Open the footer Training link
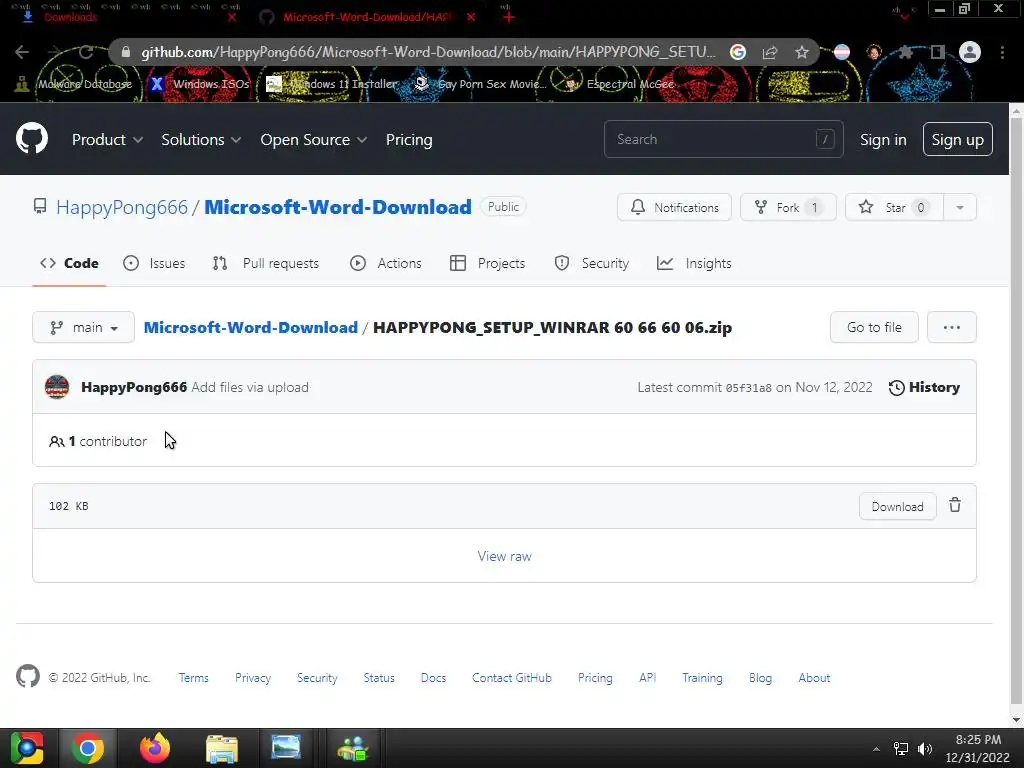This screenshot has height=768, width=1024. coord(702,678)
